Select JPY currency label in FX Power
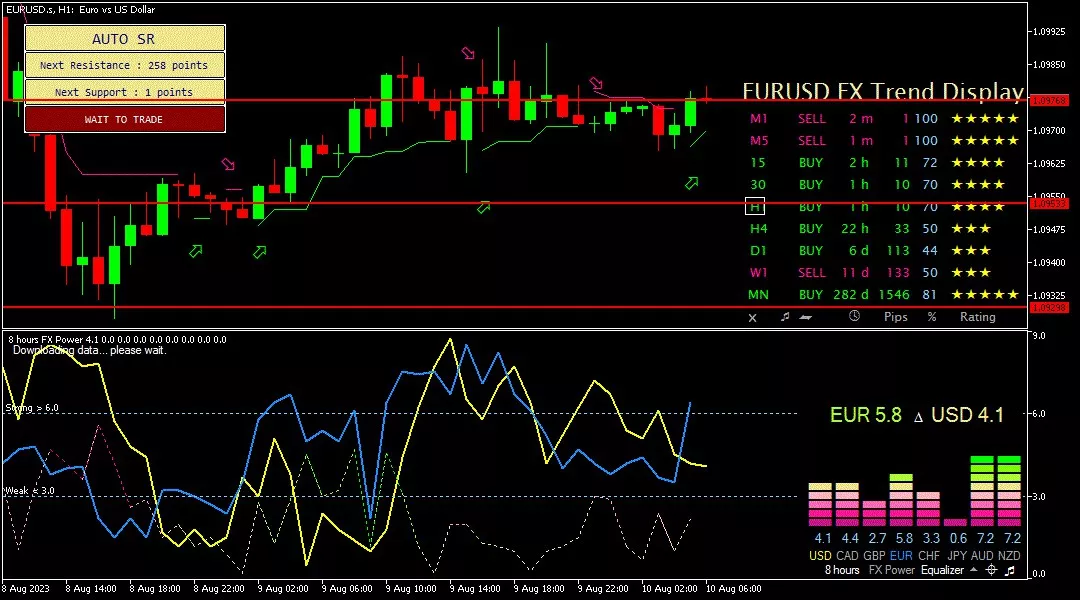 tap(956, 556)
